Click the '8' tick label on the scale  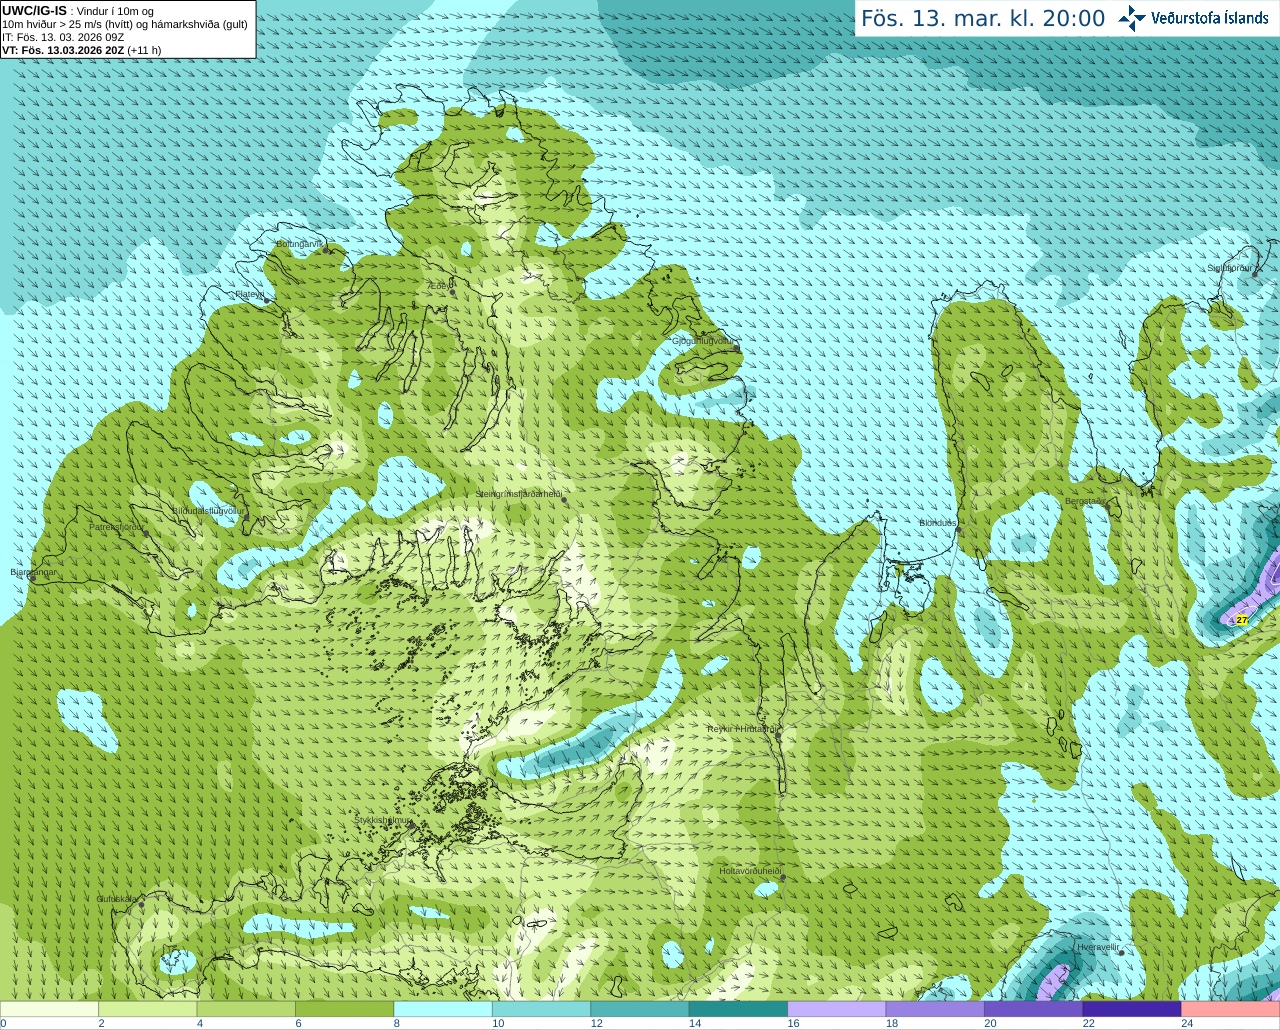click(x=397, y=1023)
